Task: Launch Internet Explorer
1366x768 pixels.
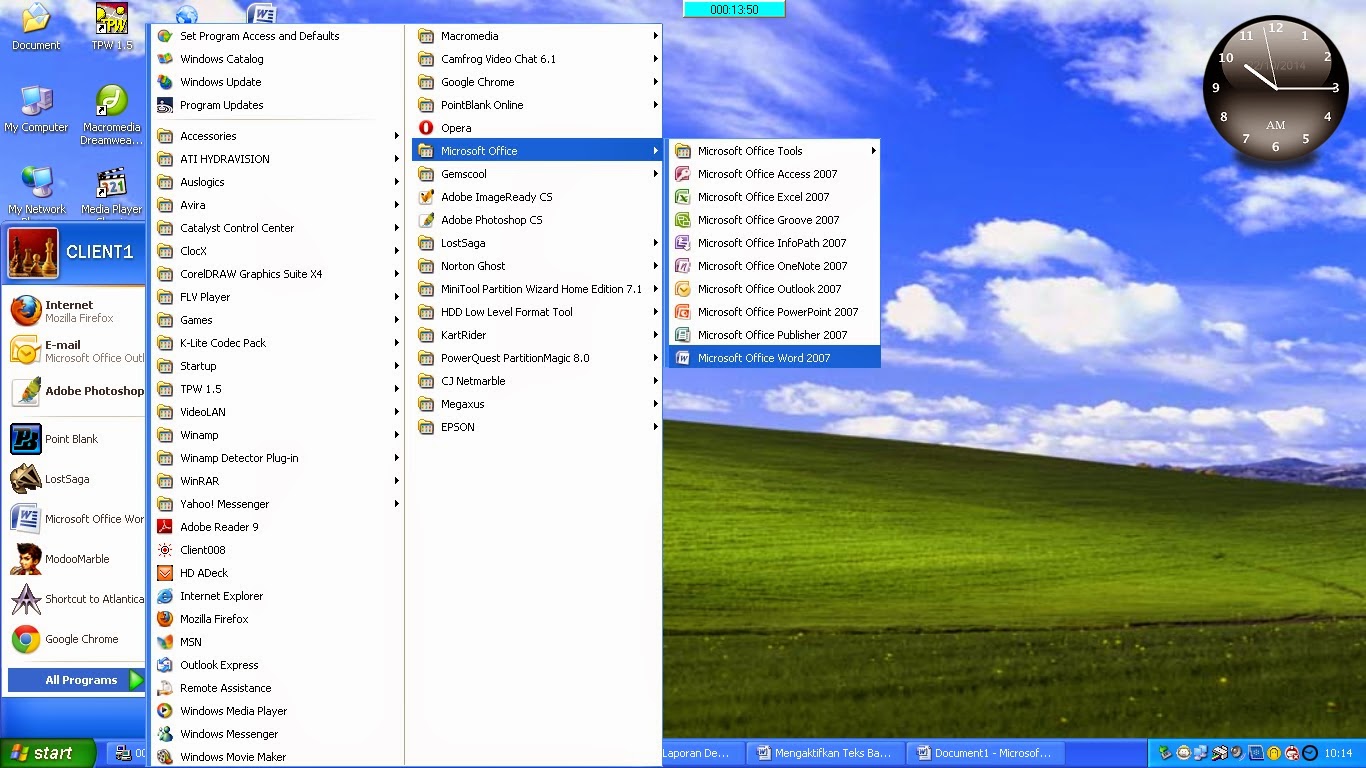Action: 277,596
